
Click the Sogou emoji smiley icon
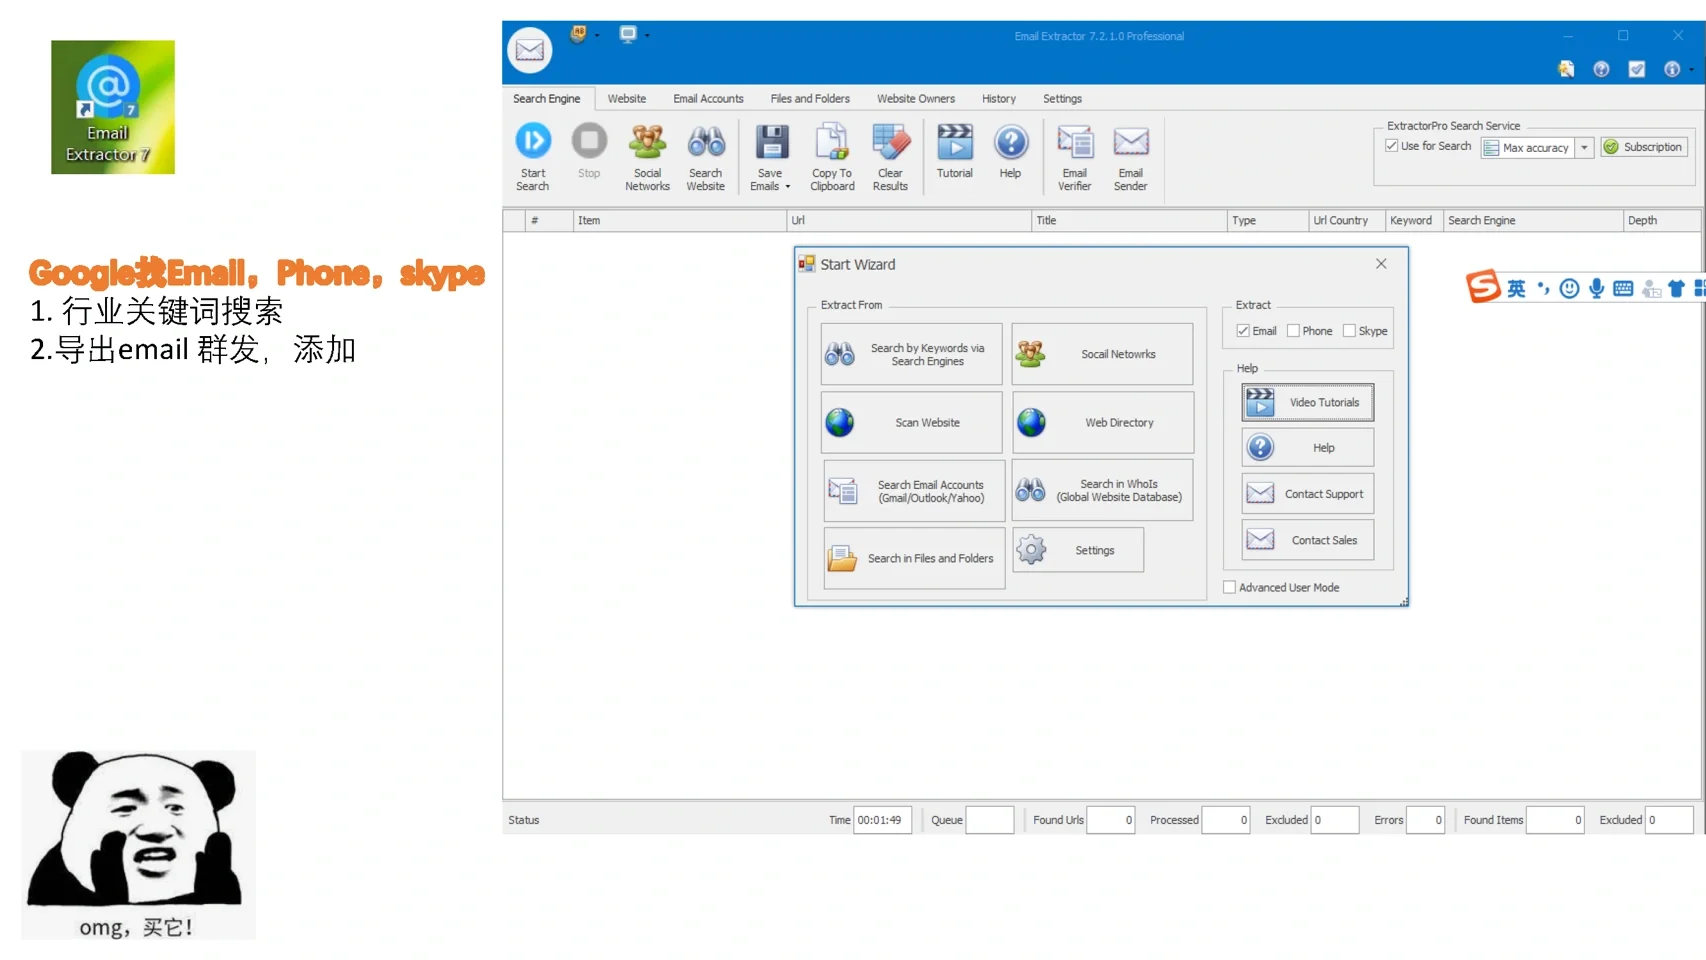coord(1570,289)
